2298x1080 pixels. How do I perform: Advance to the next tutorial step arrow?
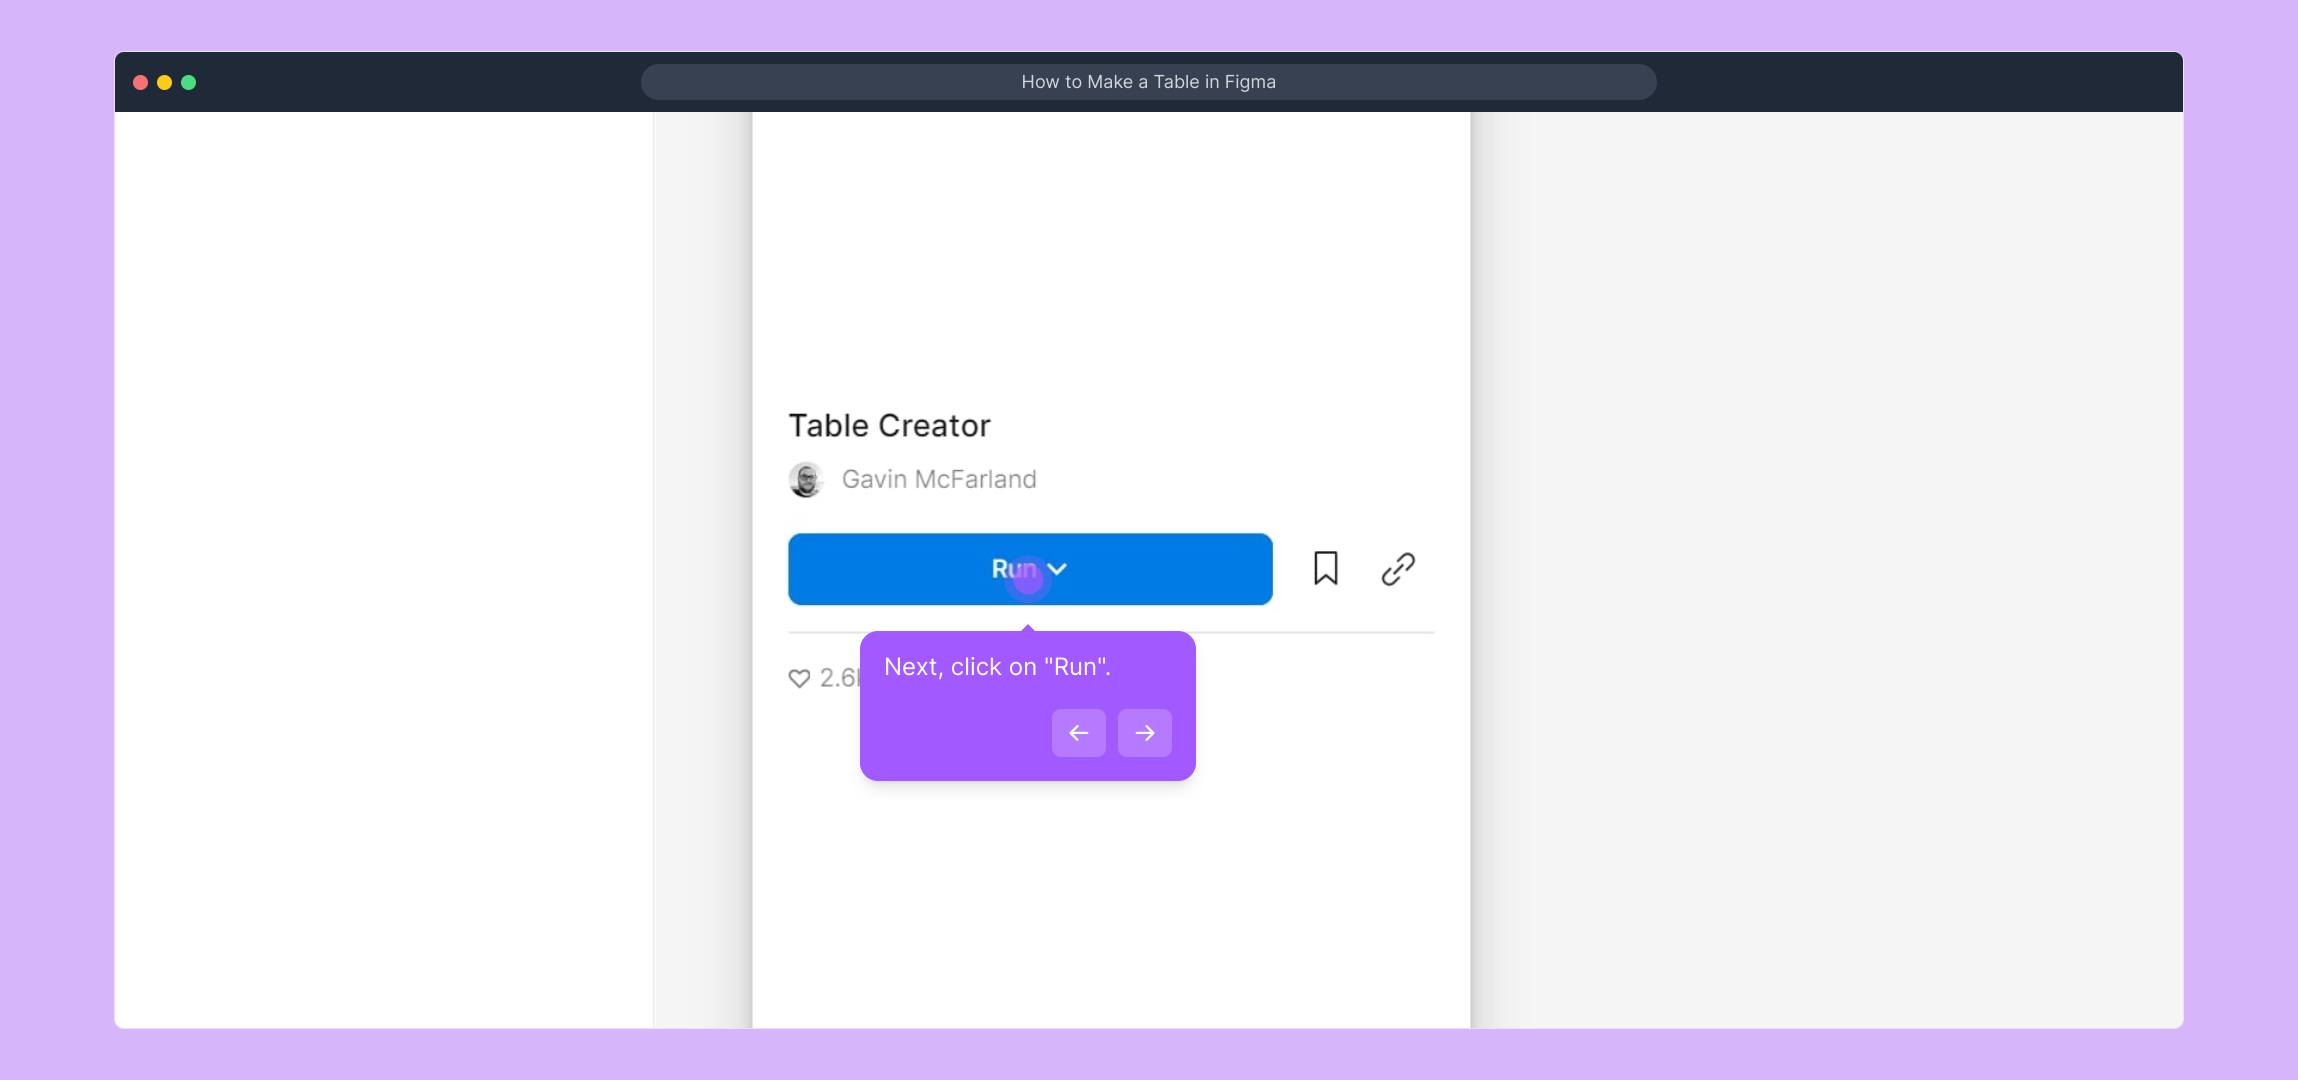pyautogui.click(x=1144, y=733)
